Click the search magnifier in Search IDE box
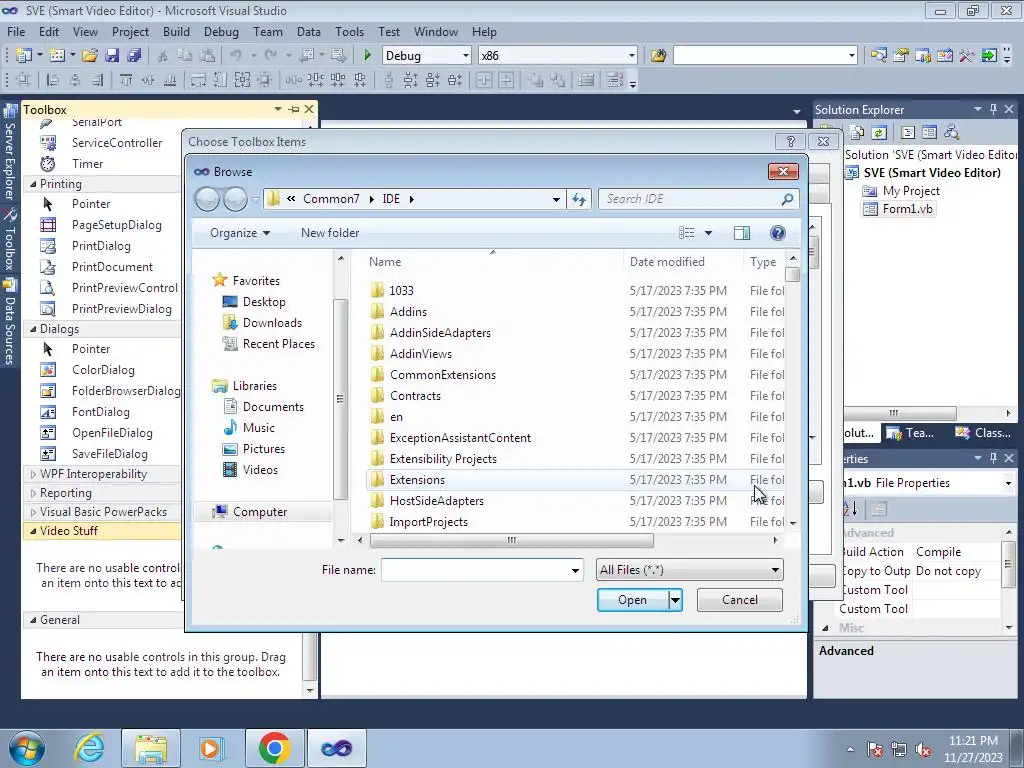 (x=788, y=199)
